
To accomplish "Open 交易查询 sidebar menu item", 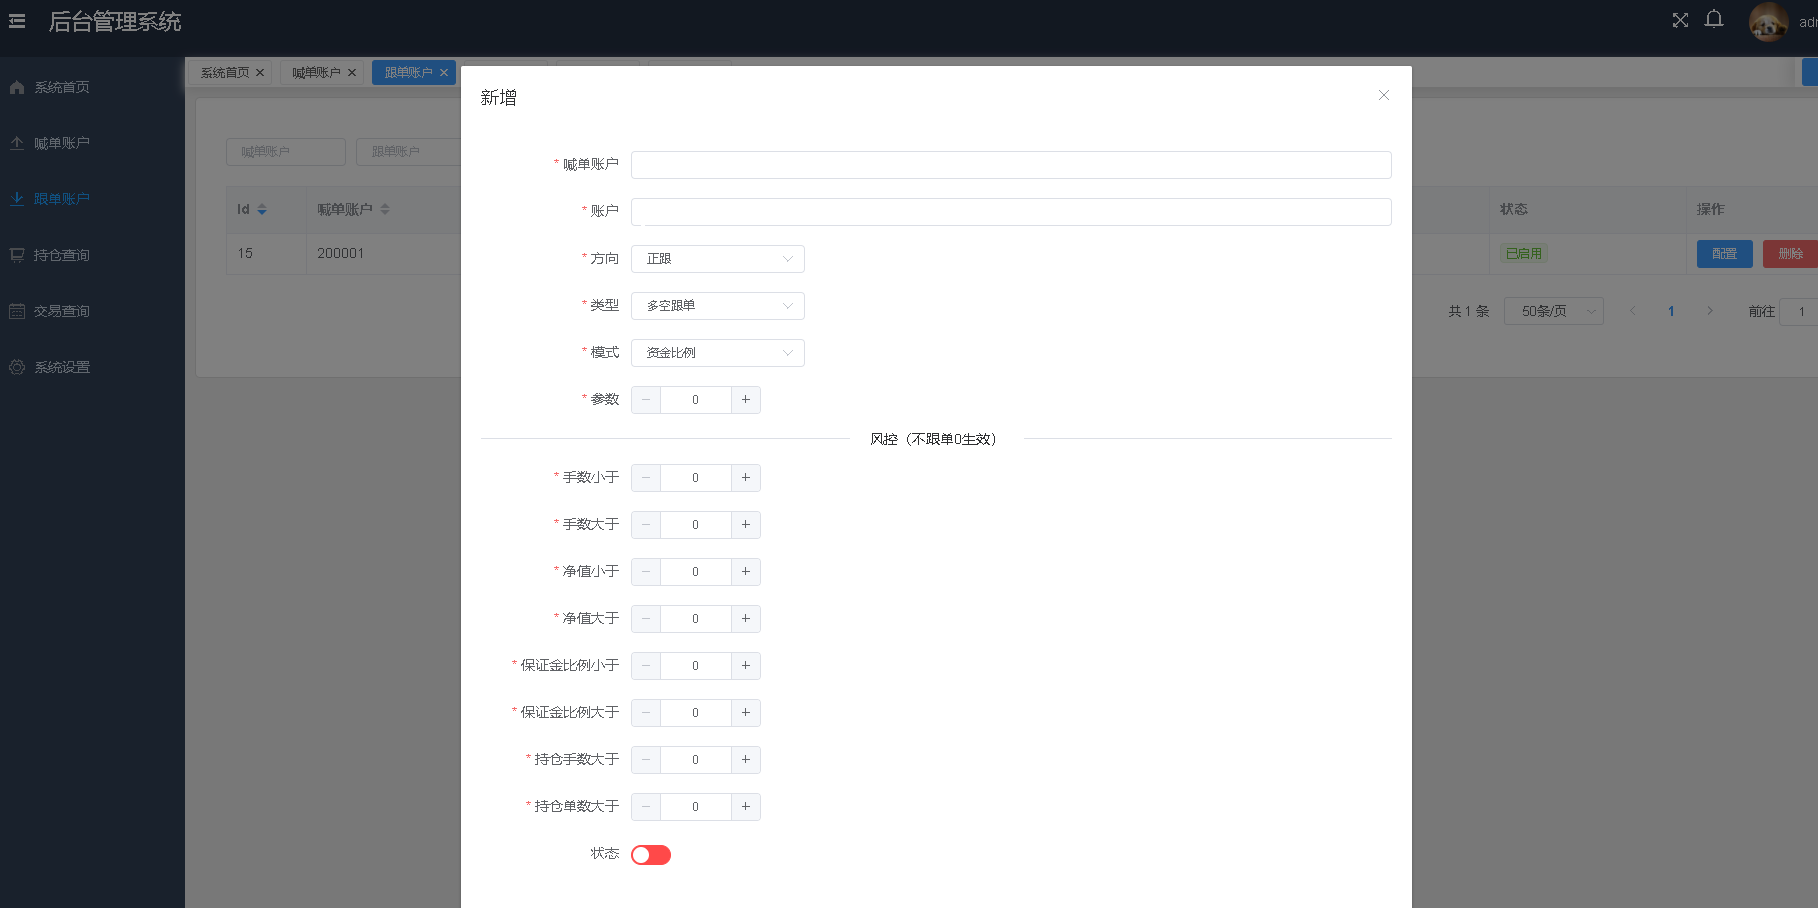I will 92,311.
